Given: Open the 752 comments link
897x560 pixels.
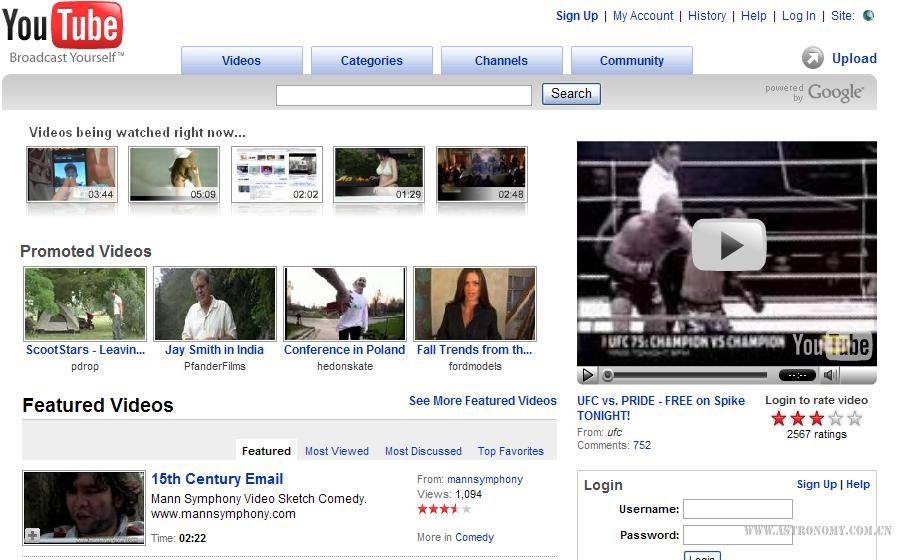Looking at the screenshot, I should (642, 445).
